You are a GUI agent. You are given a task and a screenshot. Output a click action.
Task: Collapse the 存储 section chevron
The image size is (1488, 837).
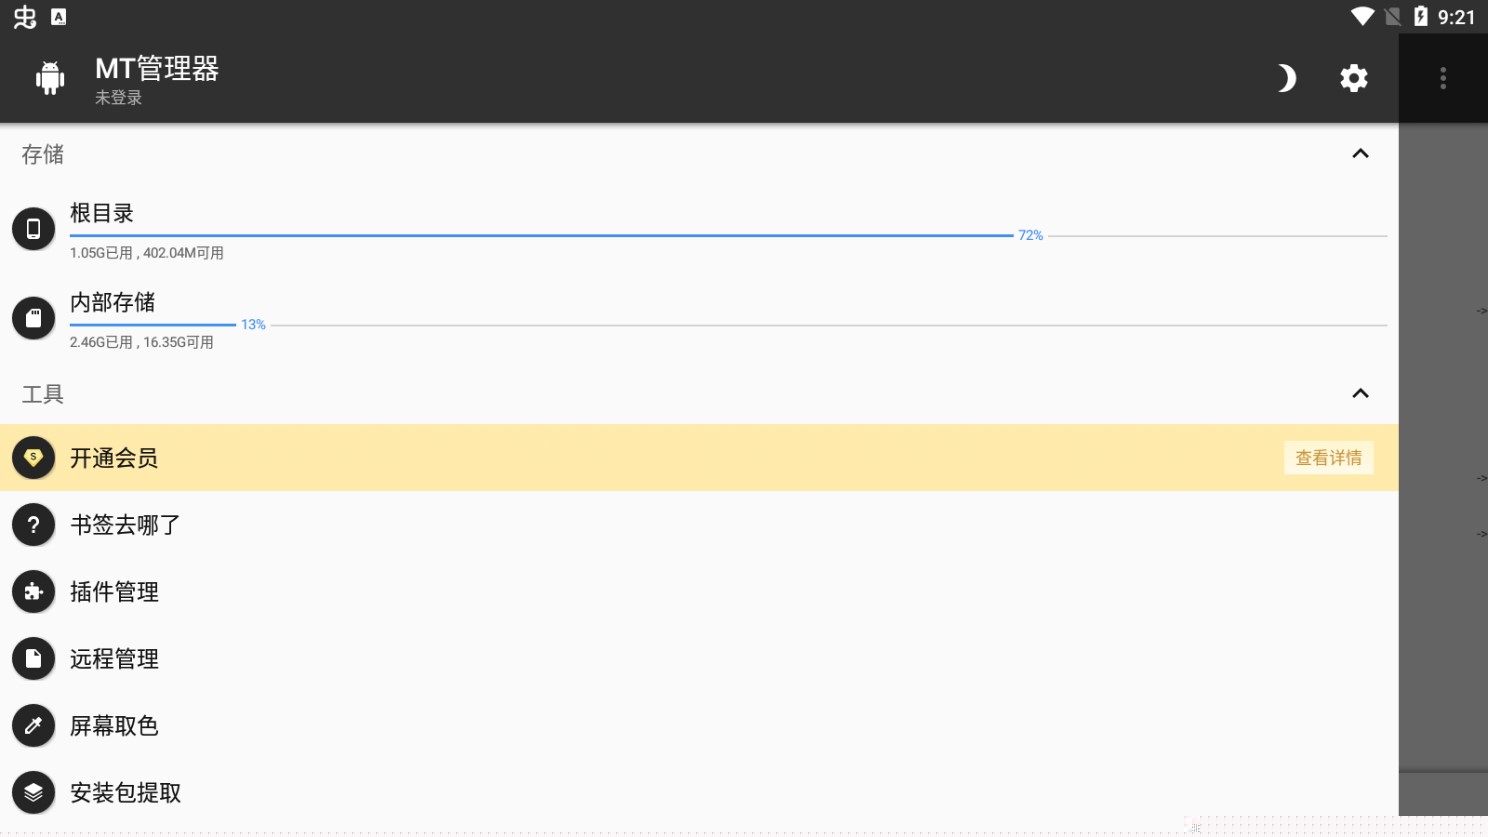point(1360,154)
